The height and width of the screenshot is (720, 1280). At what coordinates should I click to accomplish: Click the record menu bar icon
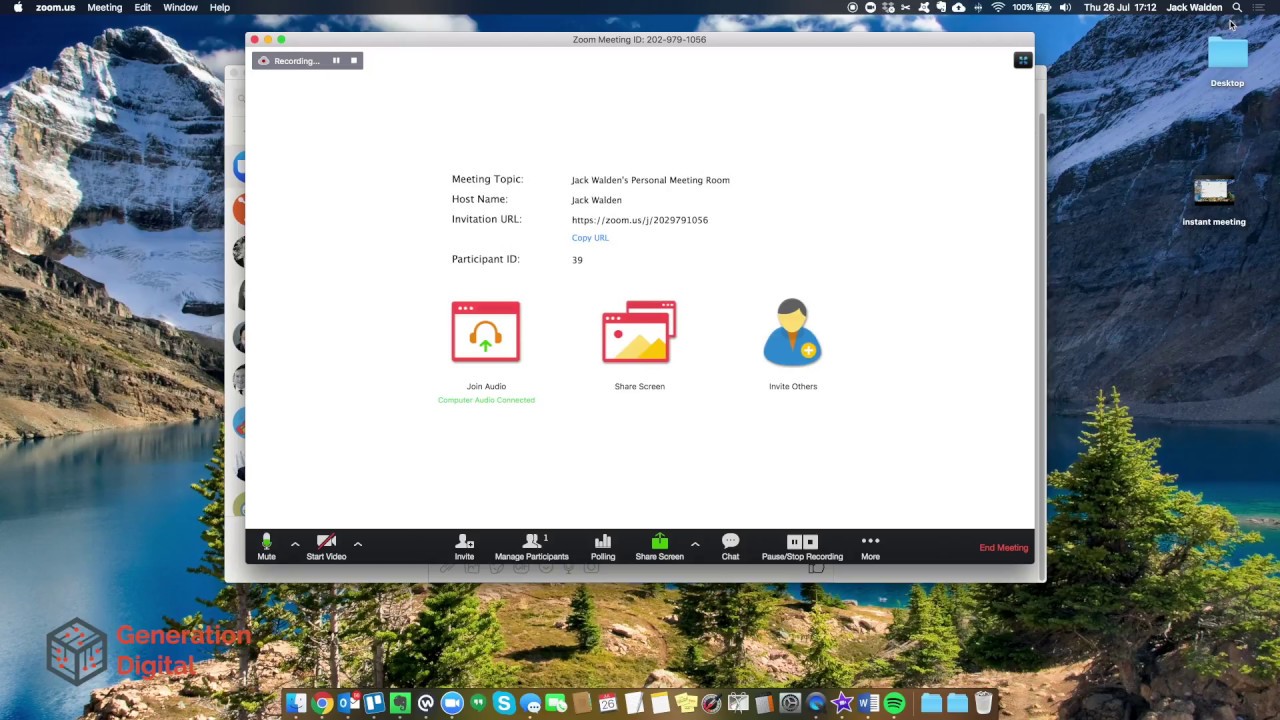(853, 7)
